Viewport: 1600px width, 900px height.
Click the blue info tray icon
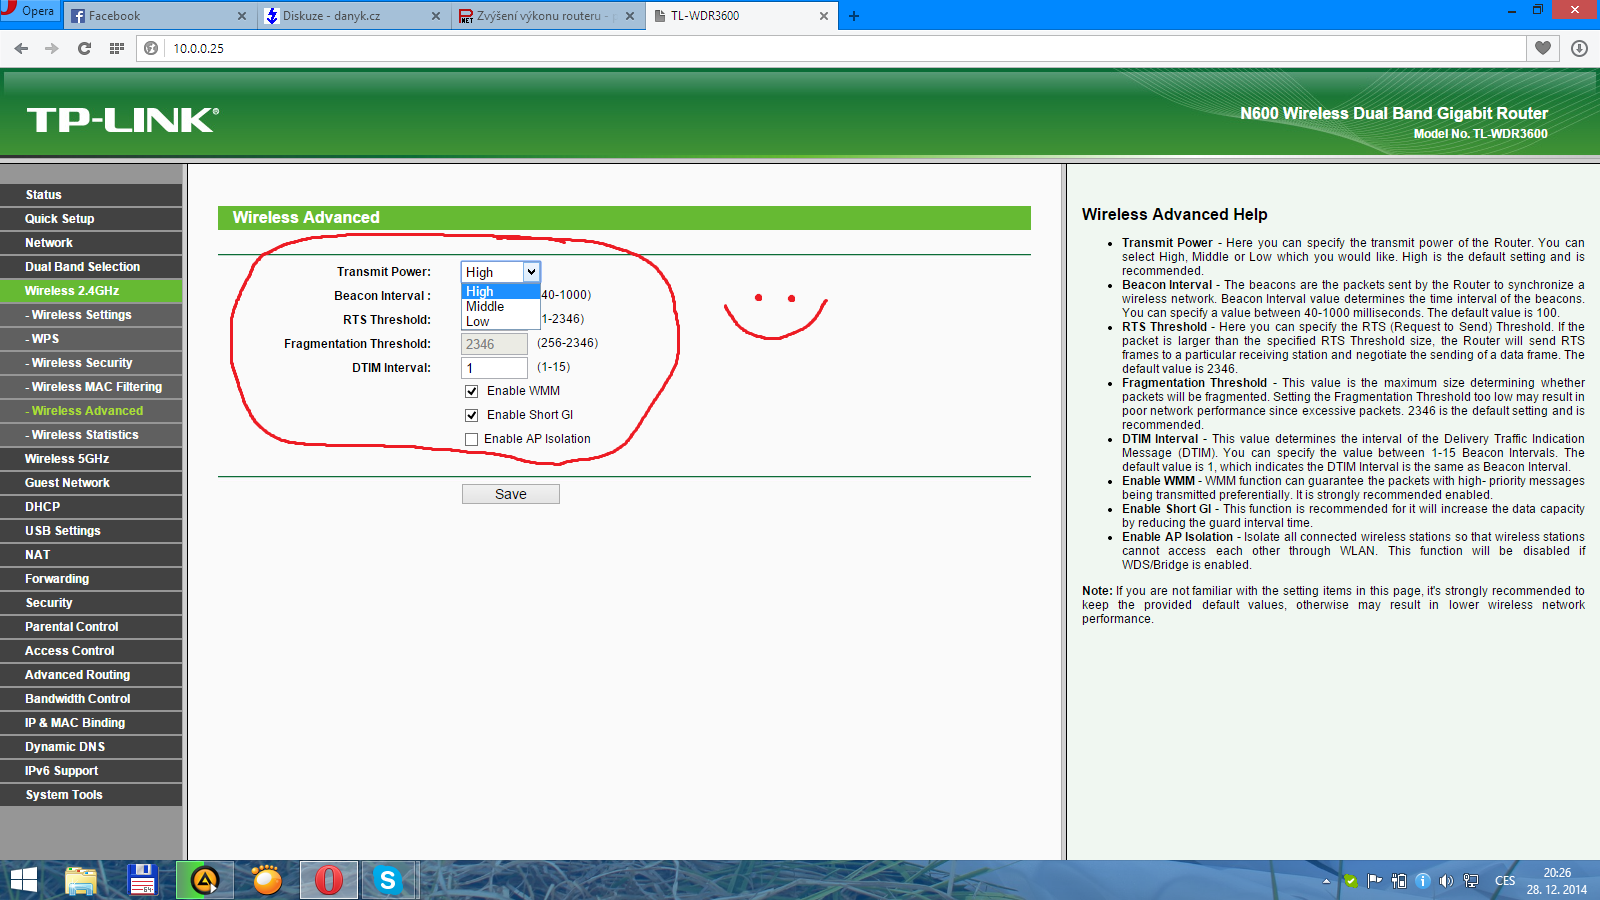coord(1422,881)
